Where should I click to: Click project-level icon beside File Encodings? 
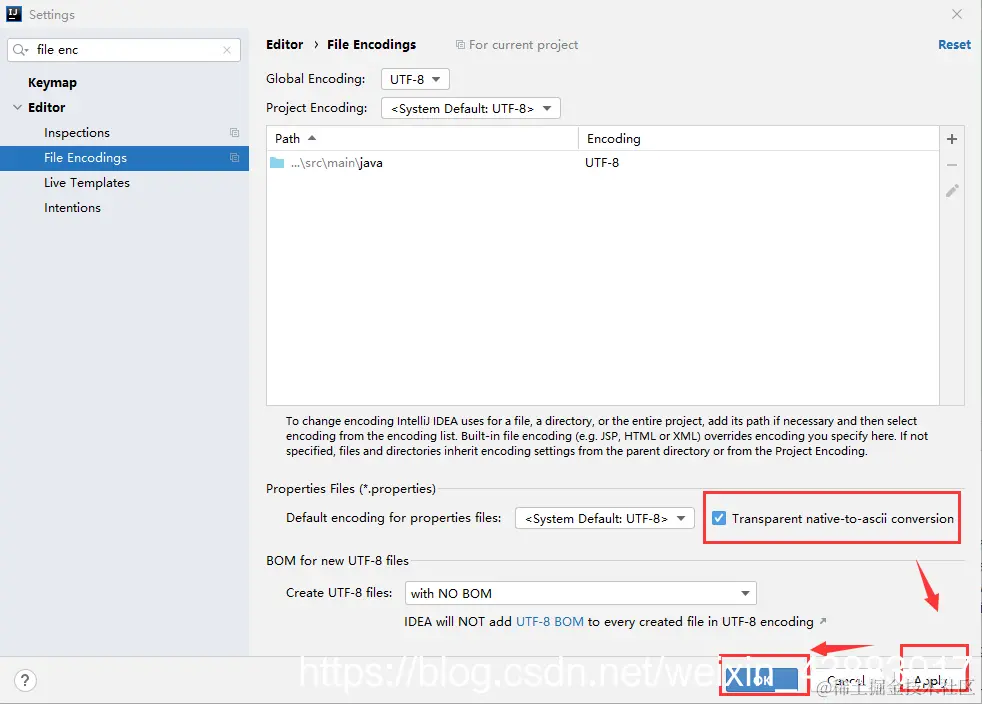(234, 158)
